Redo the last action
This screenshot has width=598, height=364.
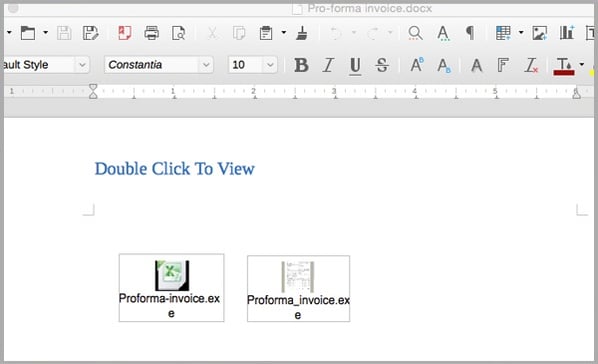click(x=373, y=33)
